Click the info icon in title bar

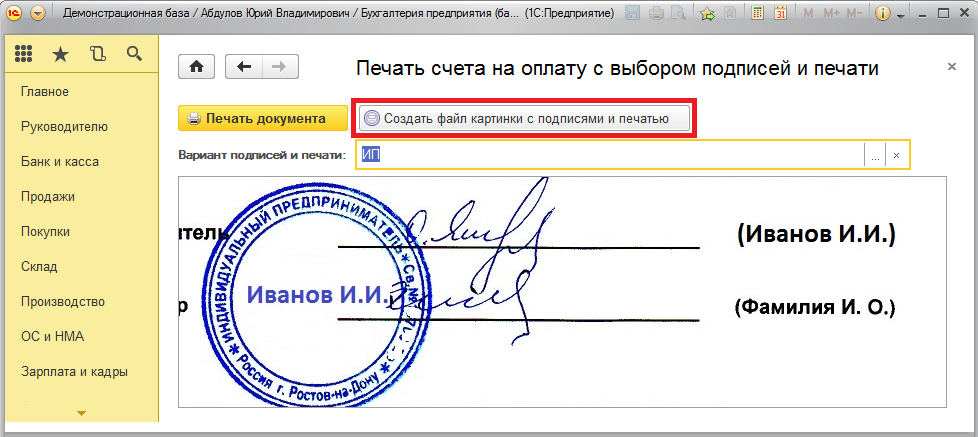click(883, 14)
